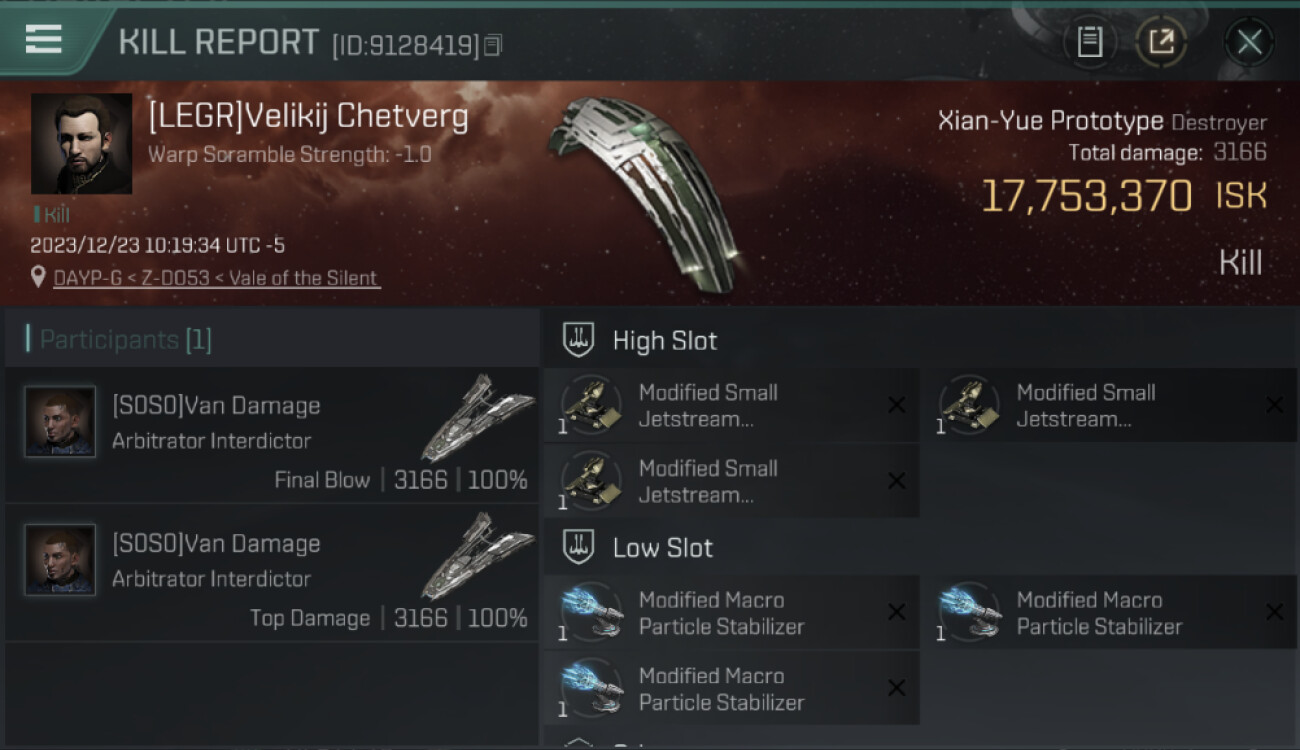Select the first Modified Macro Particle Stabilizer

[x=731, y=613]
